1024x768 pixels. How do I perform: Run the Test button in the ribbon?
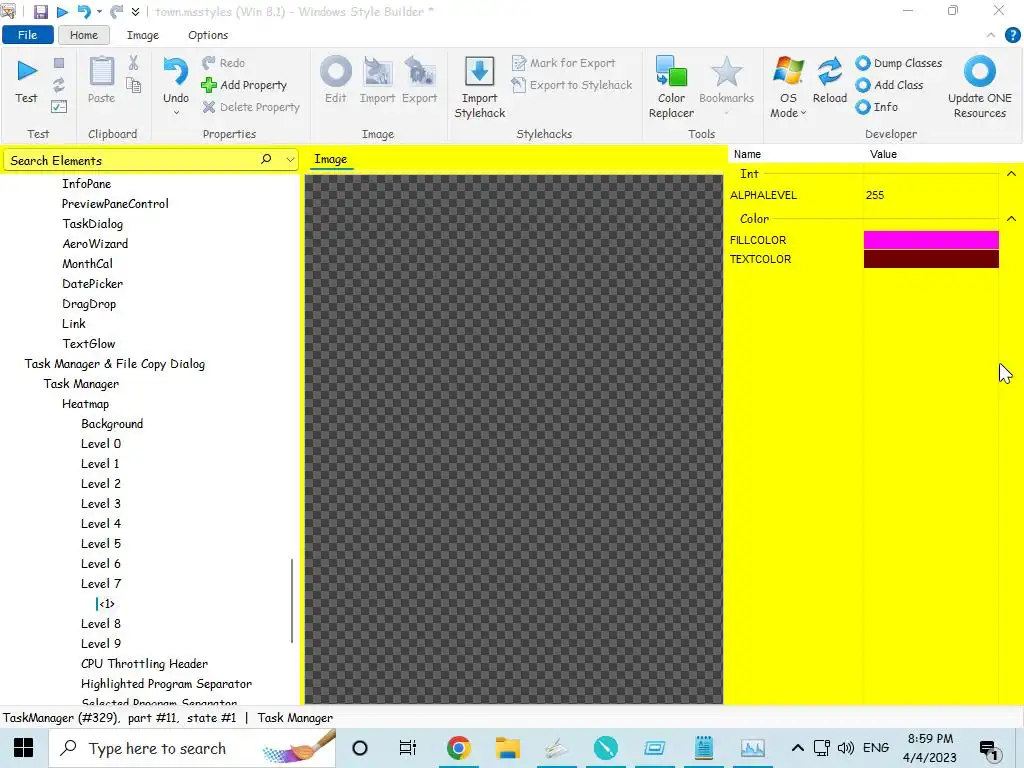[27, 81]
